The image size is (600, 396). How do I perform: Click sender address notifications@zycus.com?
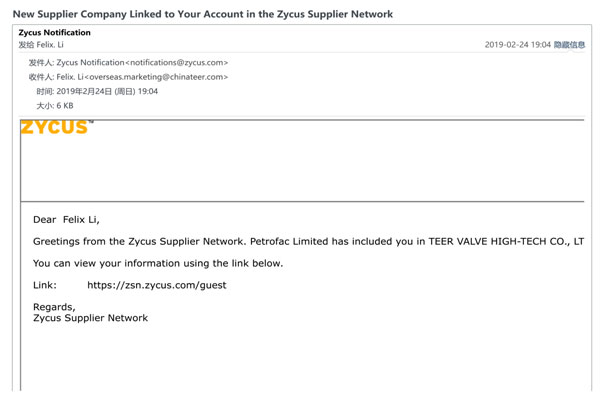(176, 62)
